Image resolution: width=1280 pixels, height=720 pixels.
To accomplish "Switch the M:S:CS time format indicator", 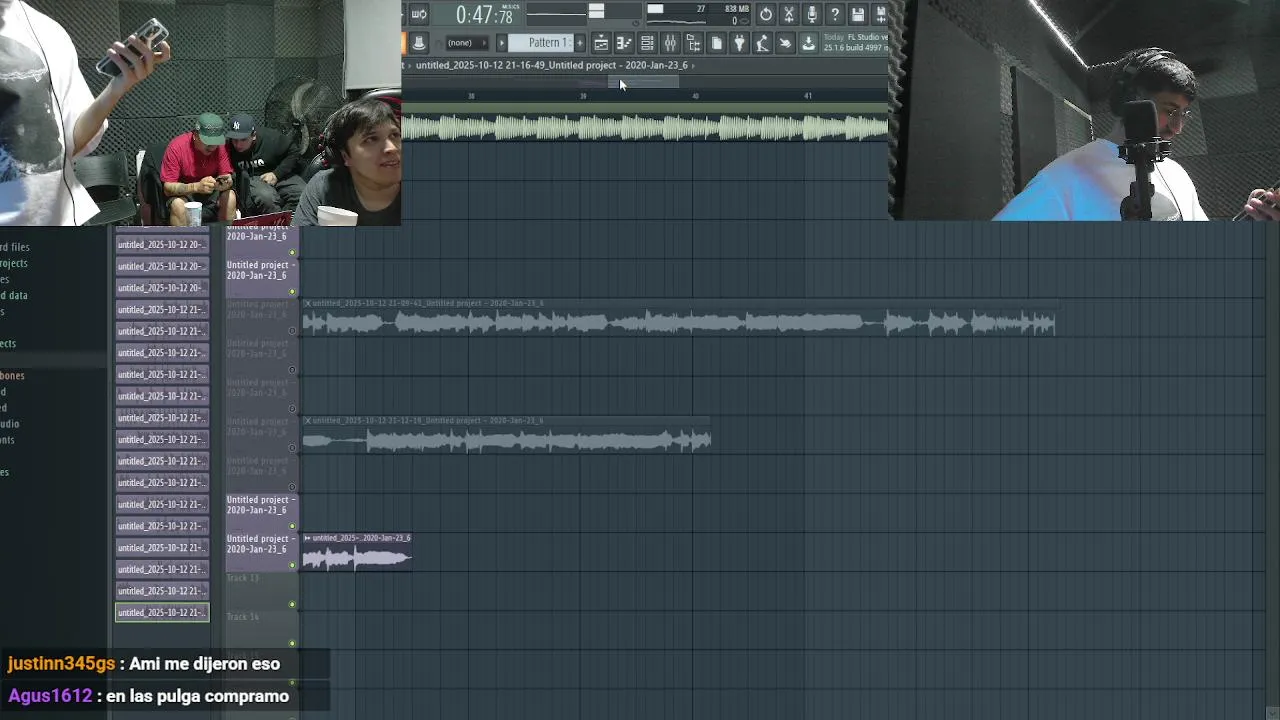I will pyautogui.click(x=510, y=7).
